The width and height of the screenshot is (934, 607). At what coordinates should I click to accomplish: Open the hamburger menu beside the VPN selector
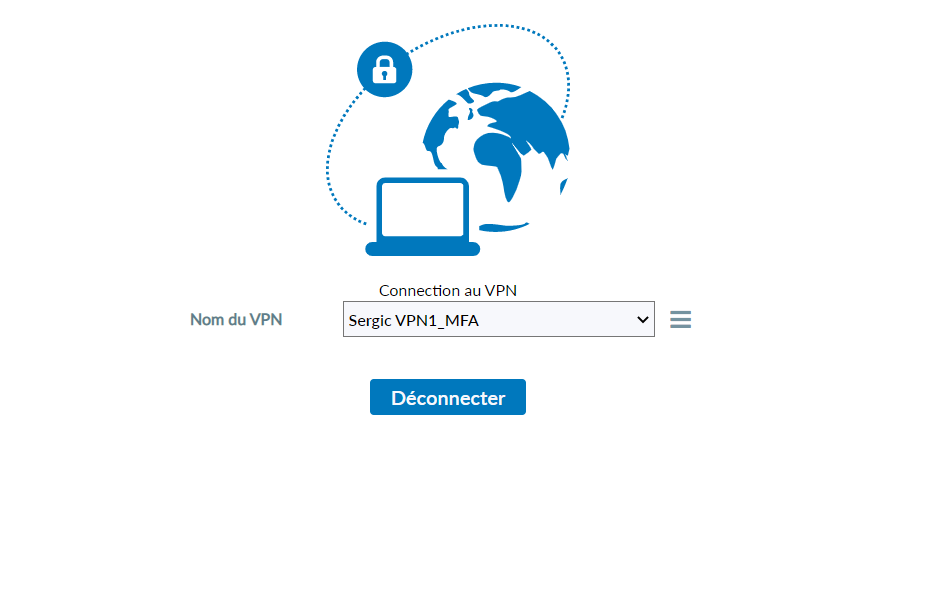pyautogui.click(x=680, y=319)
